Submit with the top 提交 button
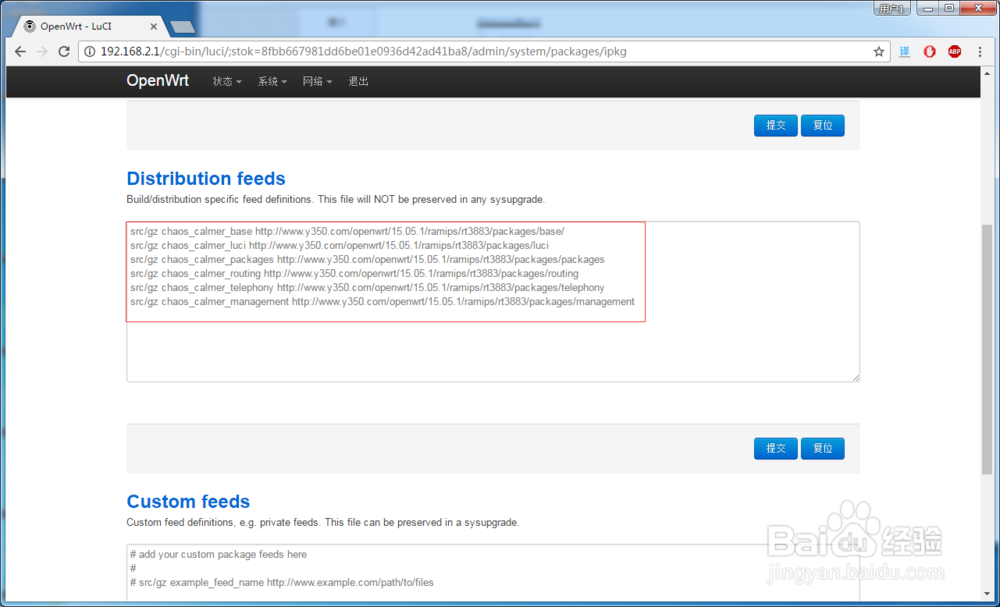Screen dimensions: 1000x607 pyautogui.click(x=776, y=126)
